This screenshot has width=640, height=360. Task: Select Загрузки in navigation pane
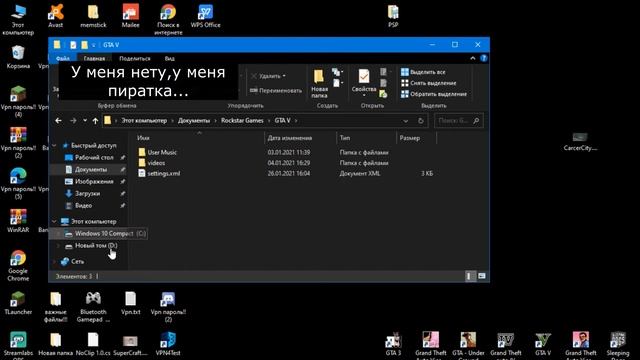coord(87,193)
